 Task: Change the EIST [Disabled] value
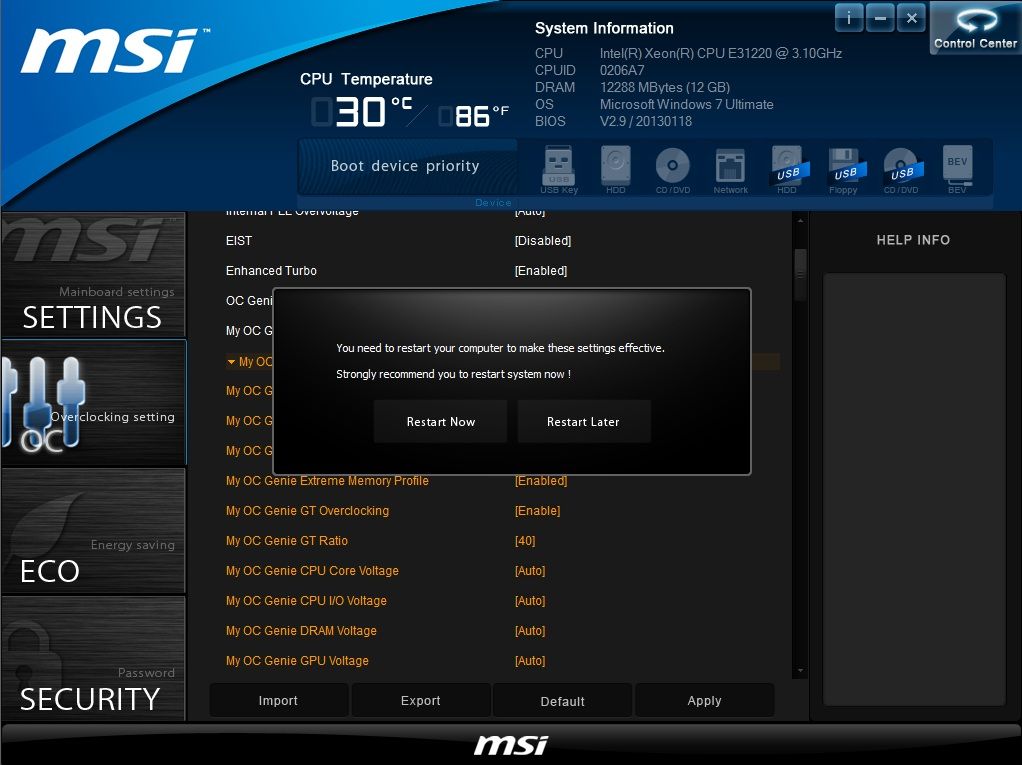(x=543, y=240)
